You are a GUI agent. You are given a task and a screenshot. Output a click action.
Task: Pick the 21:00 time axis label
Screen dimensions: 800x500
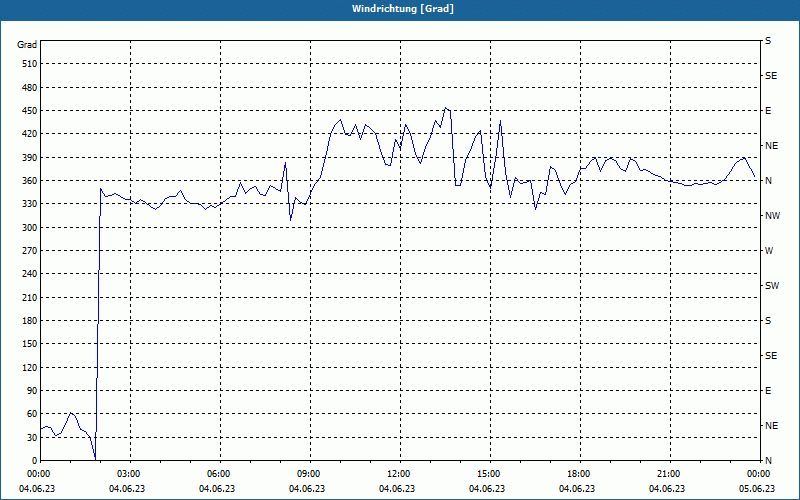[667, 474]
